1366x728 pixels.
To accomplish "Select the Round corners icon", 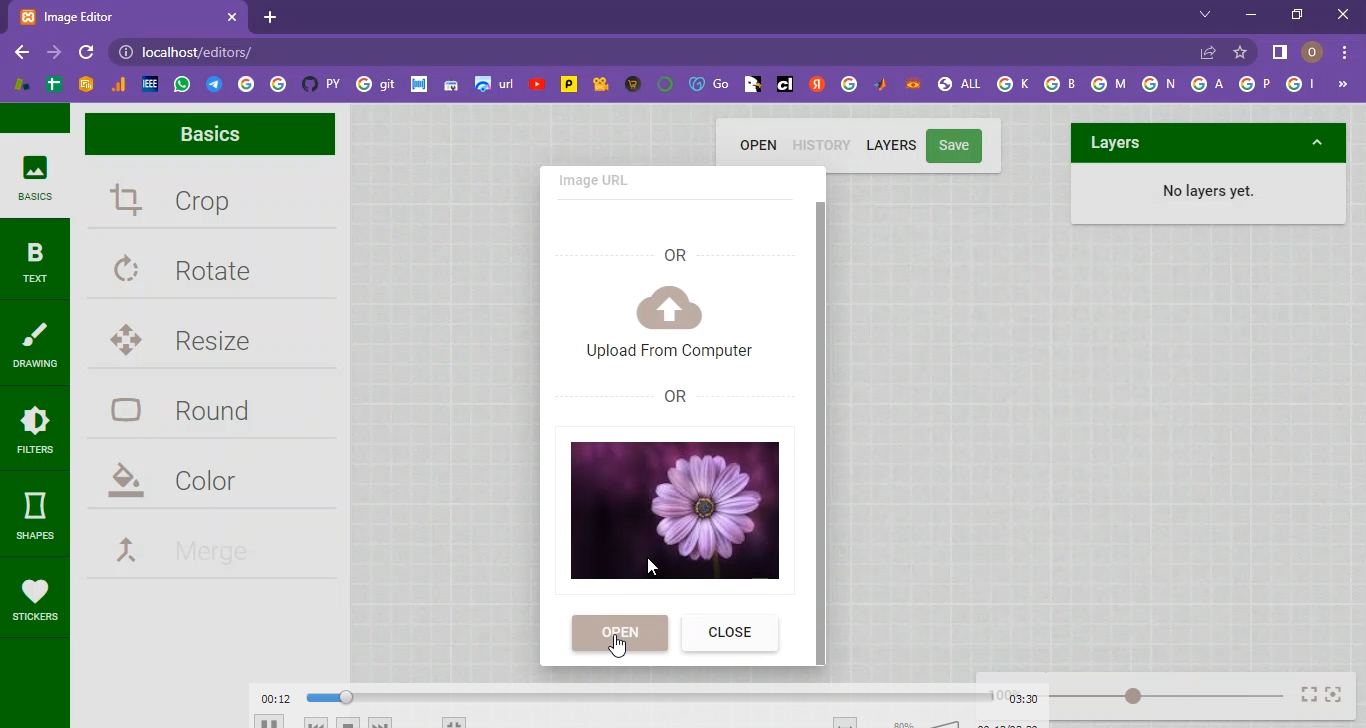I will coord(126,410).
